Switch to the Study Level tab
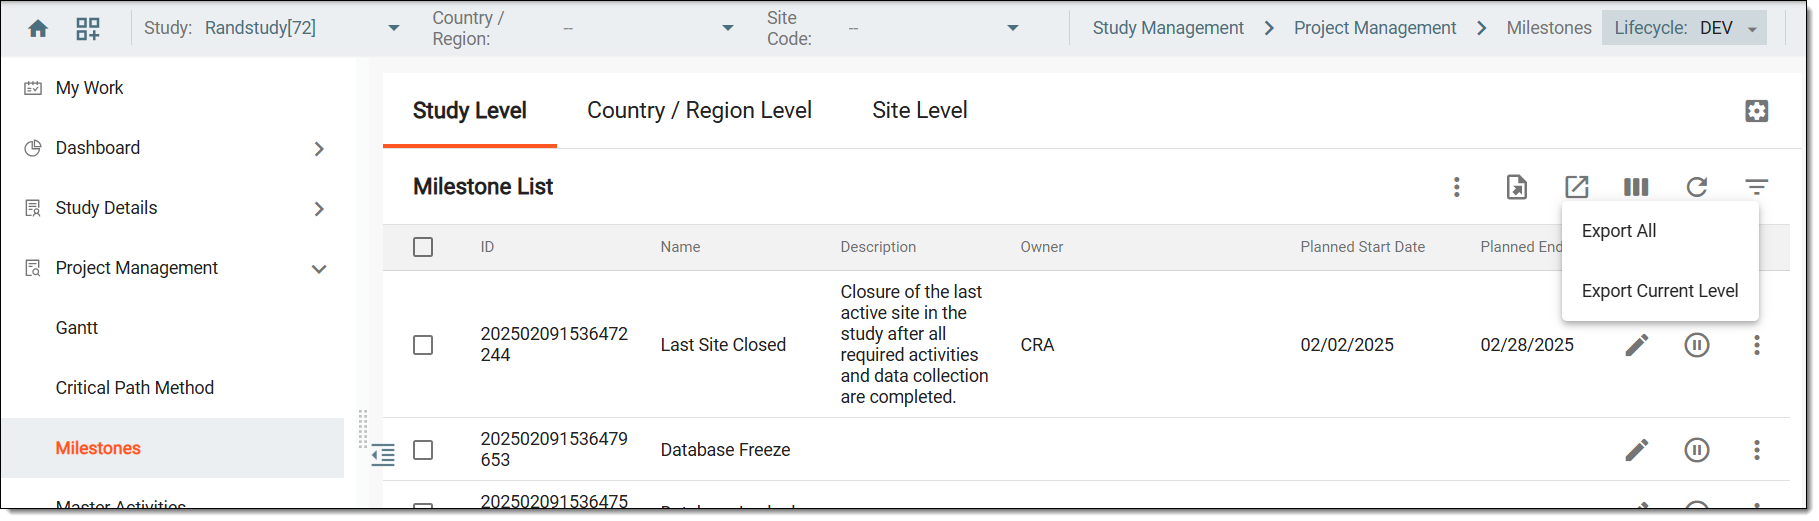 [470, 110]
